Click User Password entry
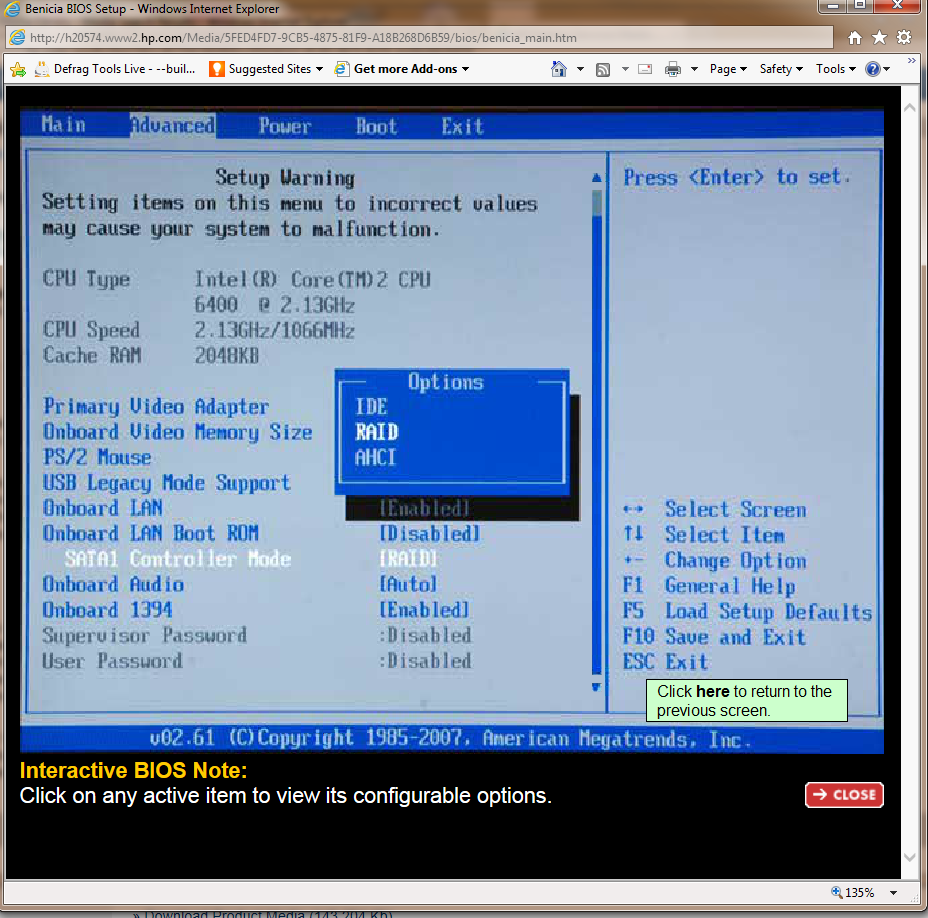This screenshot has width=928, height=918. [x=112, y=661]
